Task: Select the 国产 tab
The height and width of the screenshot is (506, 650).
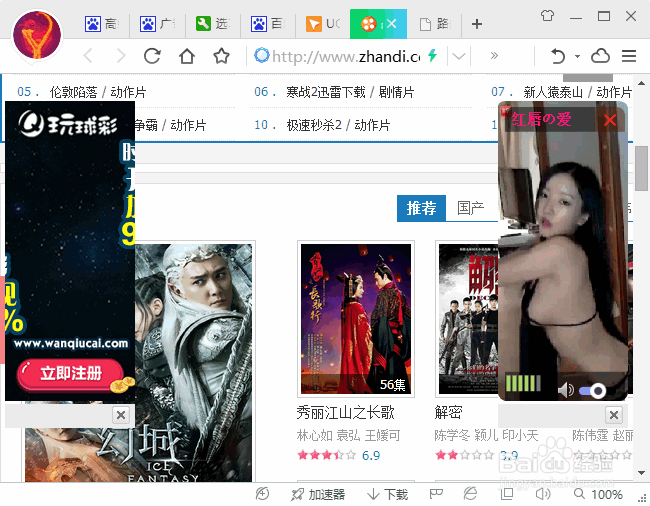Action: (x=471, y=208)
